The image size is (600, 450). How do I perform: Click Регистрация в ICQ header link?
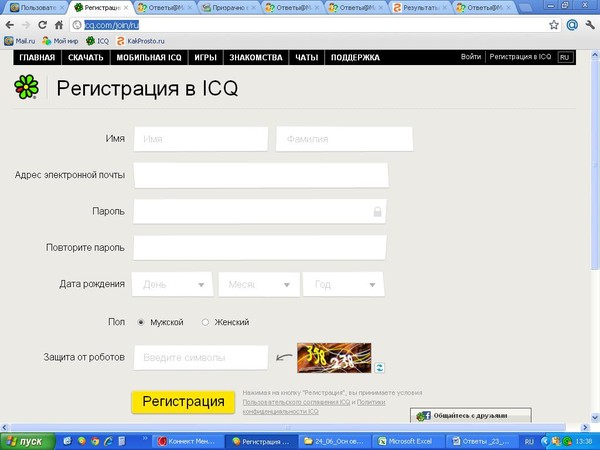(x=520, y=57)
